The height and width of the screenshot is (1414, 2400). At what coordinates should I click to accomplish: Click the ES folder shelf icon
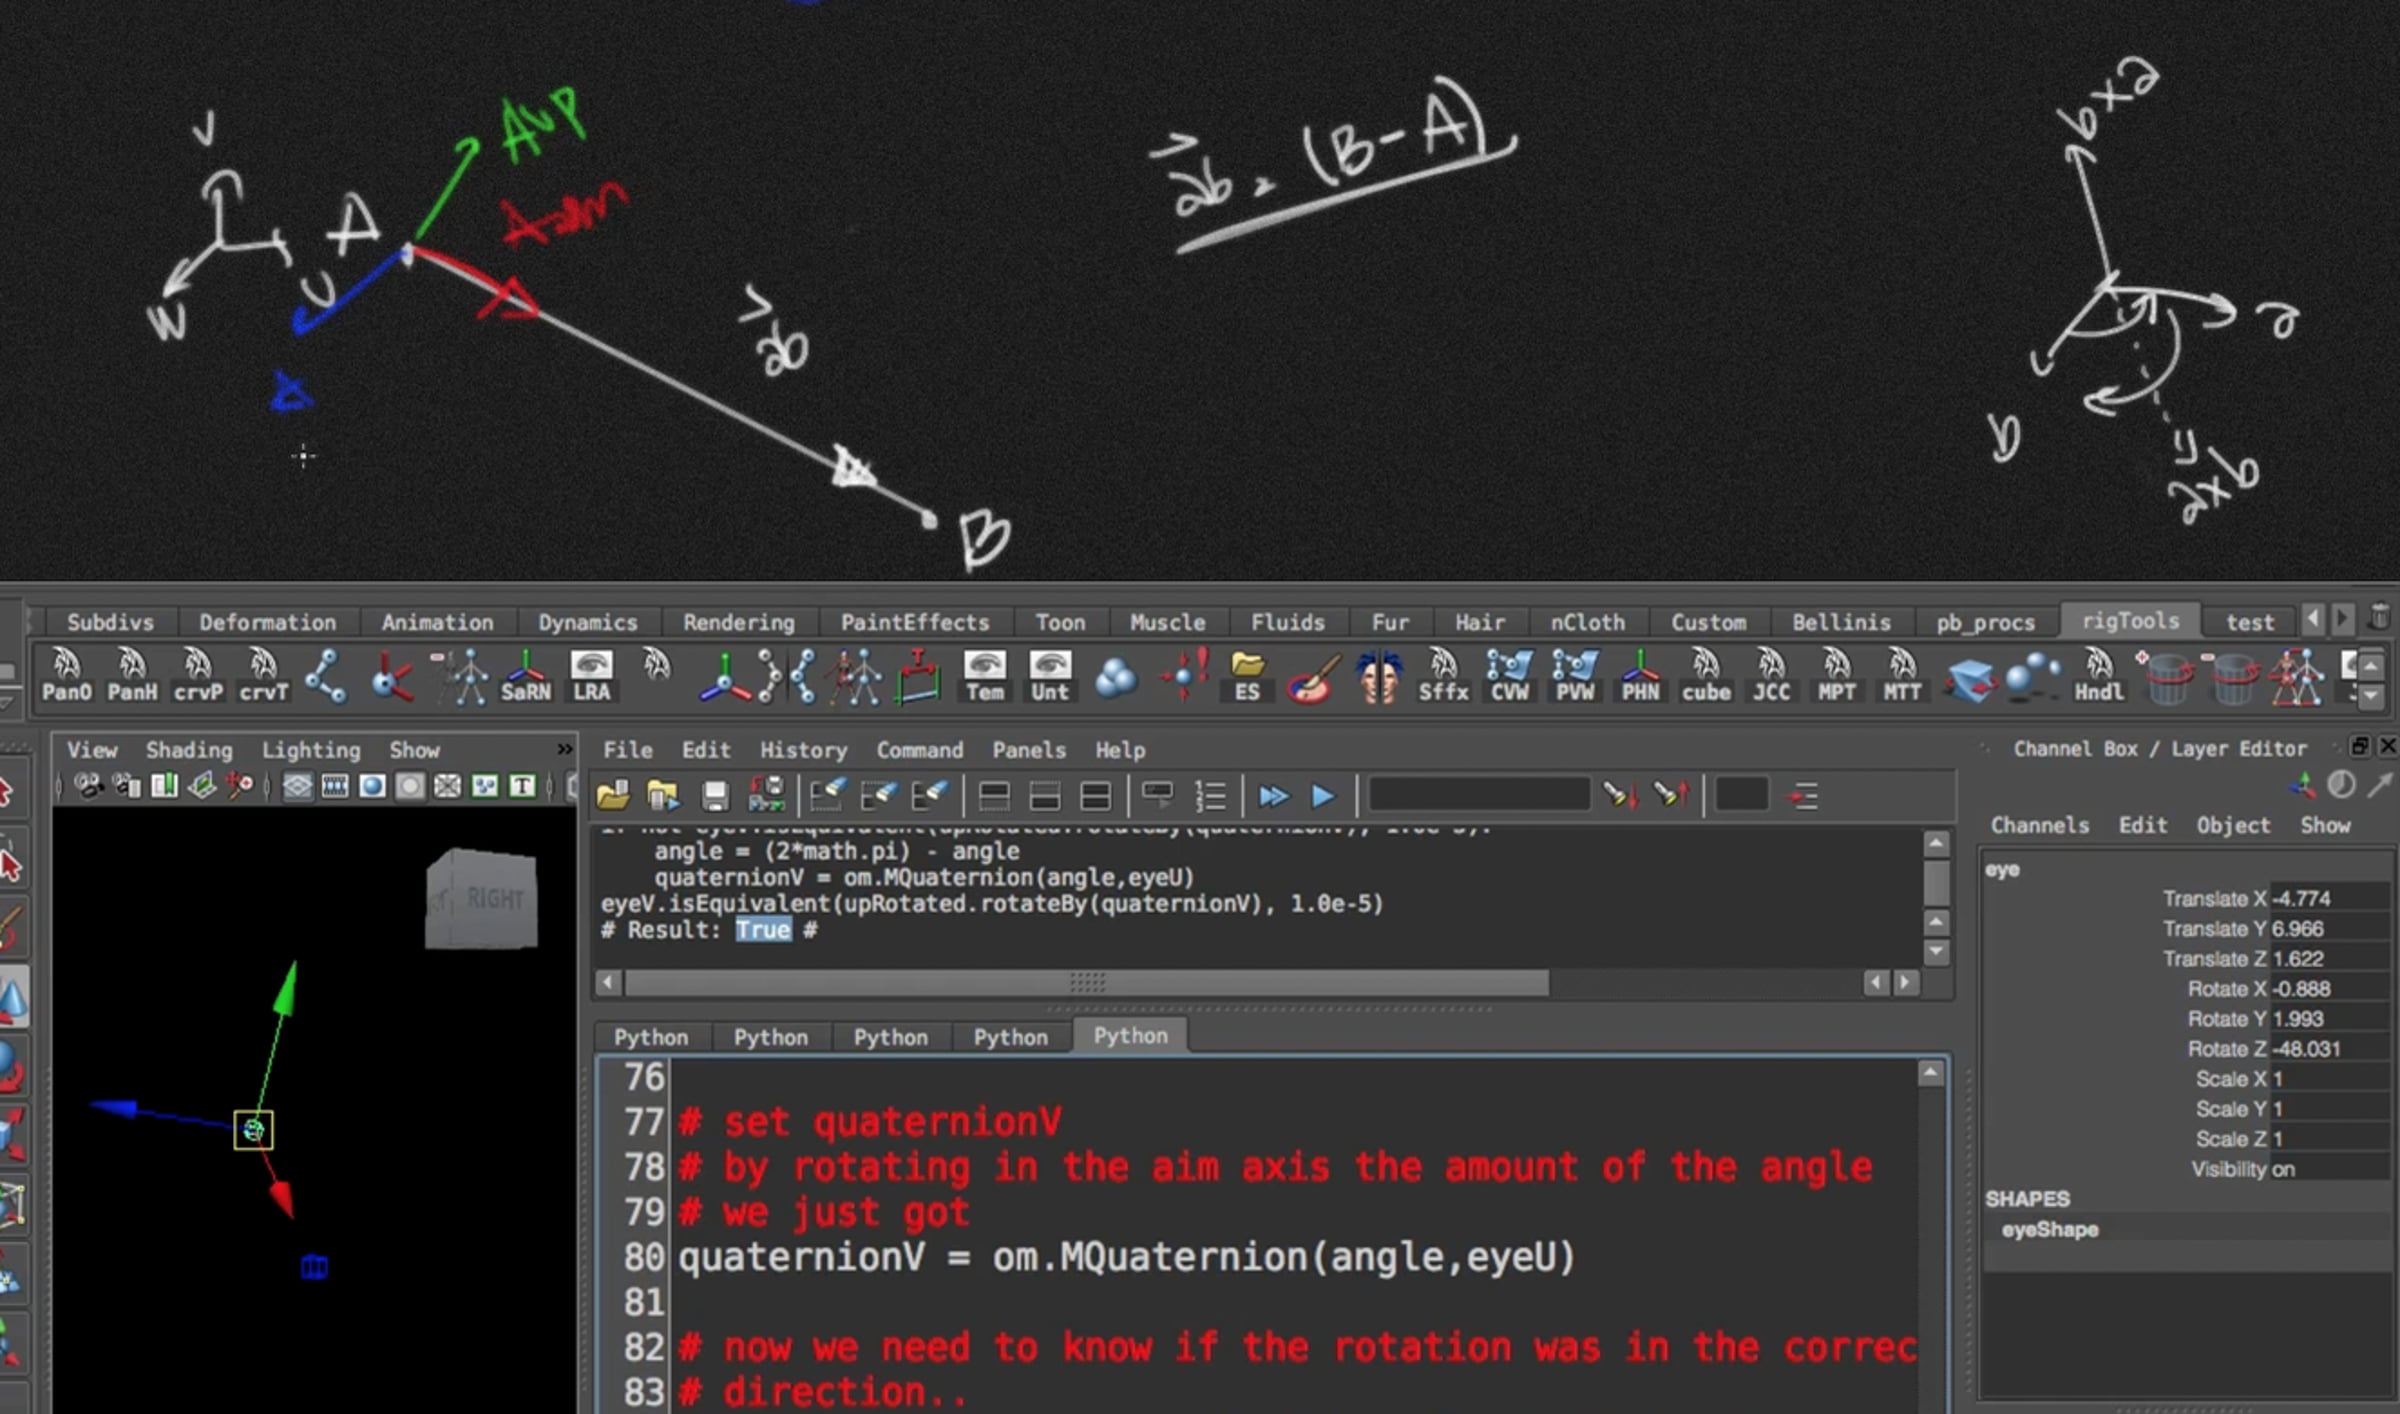click(1247, 677)
